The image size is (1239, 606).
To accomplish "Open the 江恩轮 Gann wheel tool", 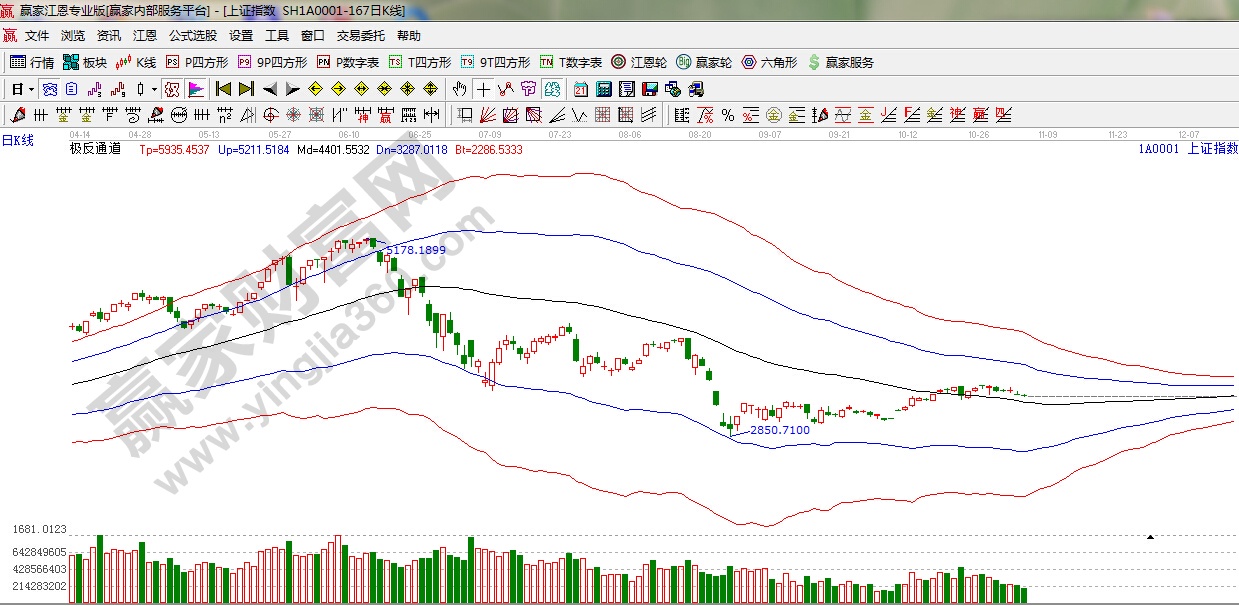I will point(639,62).
